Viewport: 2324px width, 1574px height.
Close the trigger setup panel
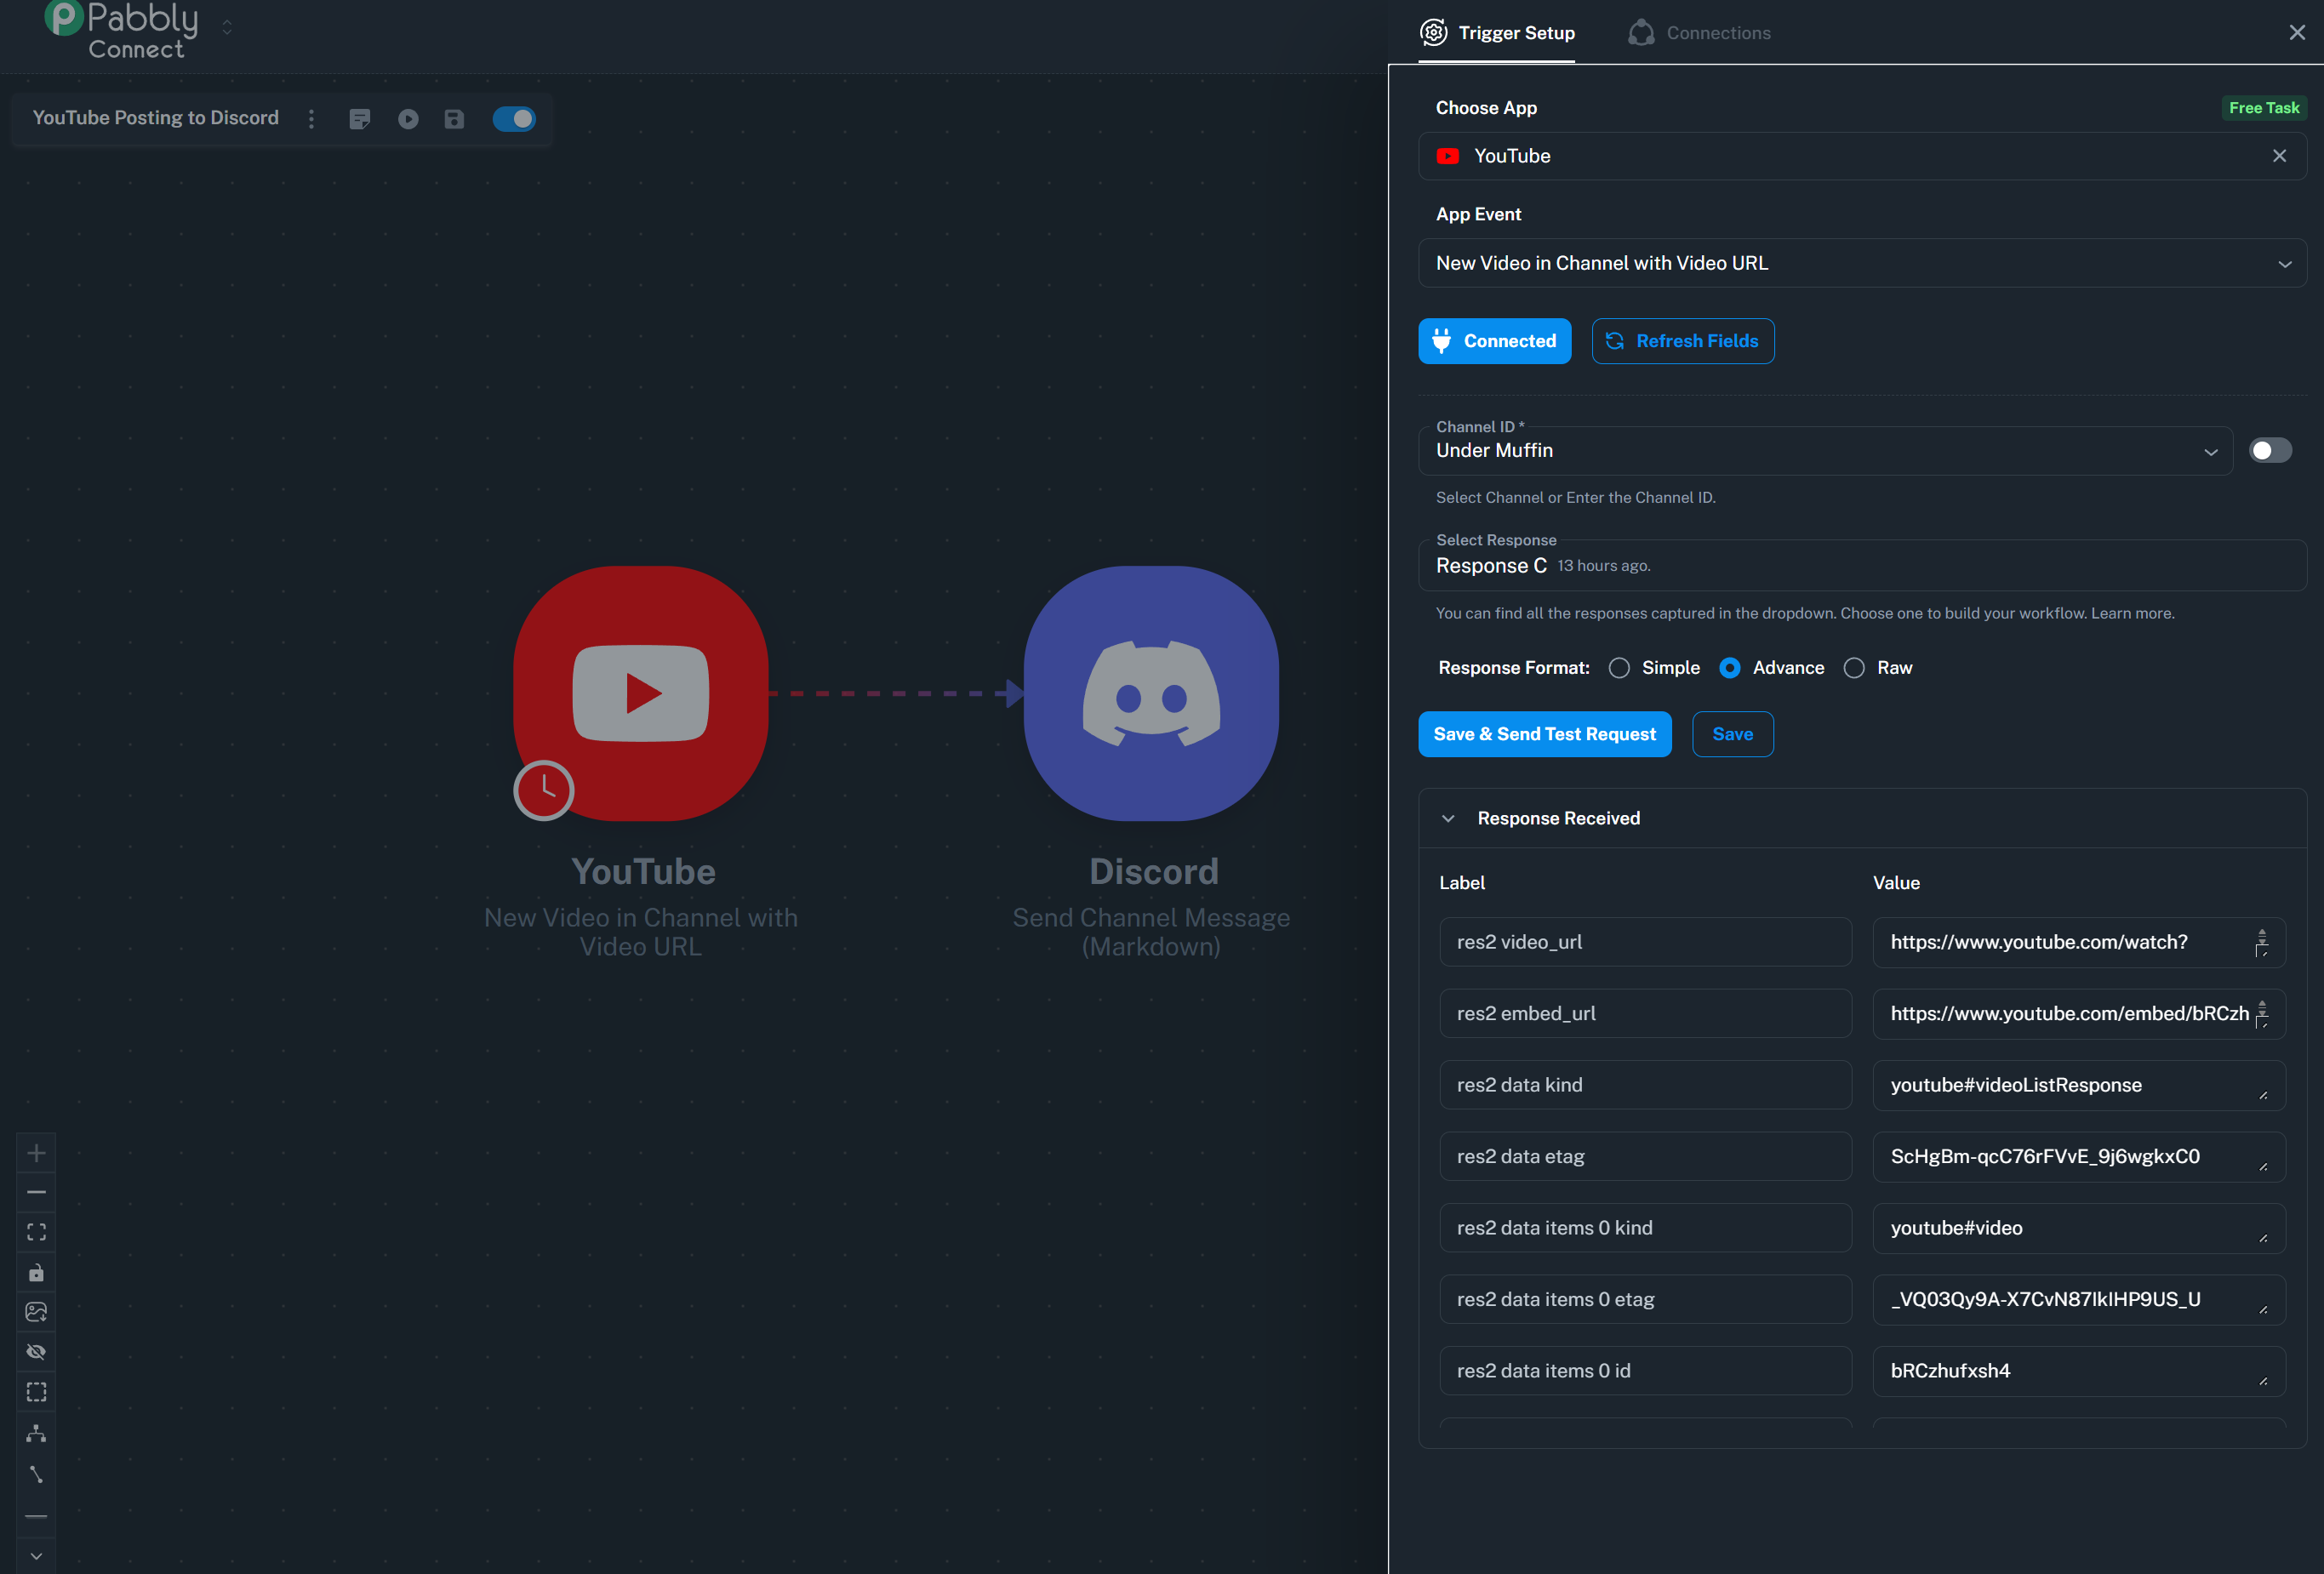tap(2297, 33)
